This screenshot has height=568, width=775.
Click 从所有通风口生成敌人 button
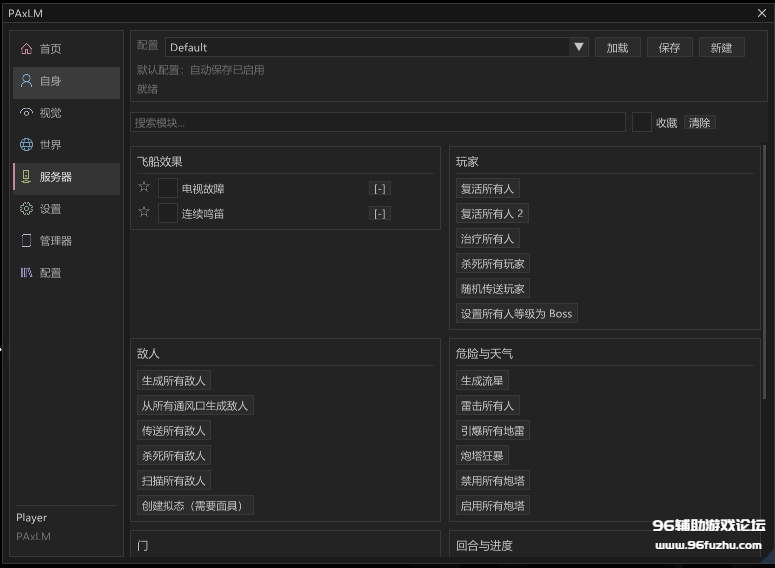click(x=195, y=405)
